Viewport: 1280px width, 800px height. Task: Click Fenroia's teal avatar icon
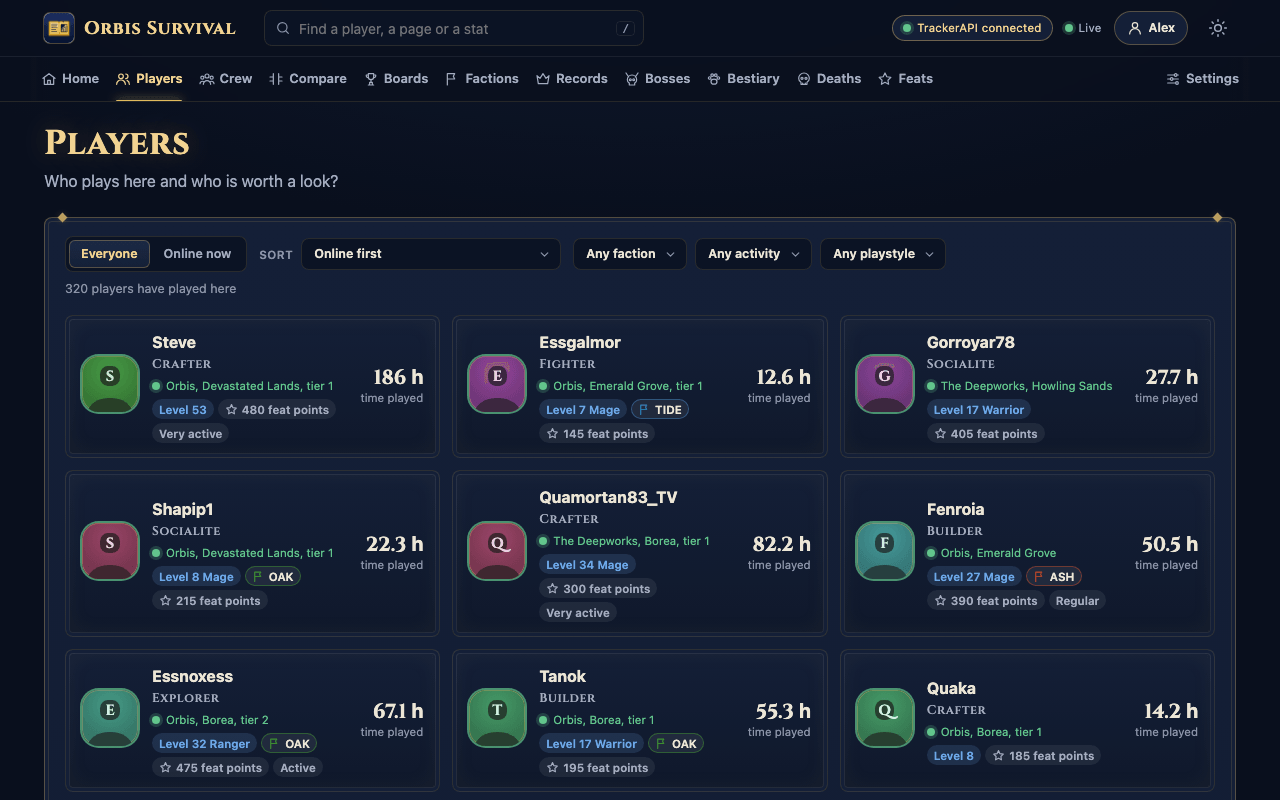pyautogui.click(x=885, y=551)
